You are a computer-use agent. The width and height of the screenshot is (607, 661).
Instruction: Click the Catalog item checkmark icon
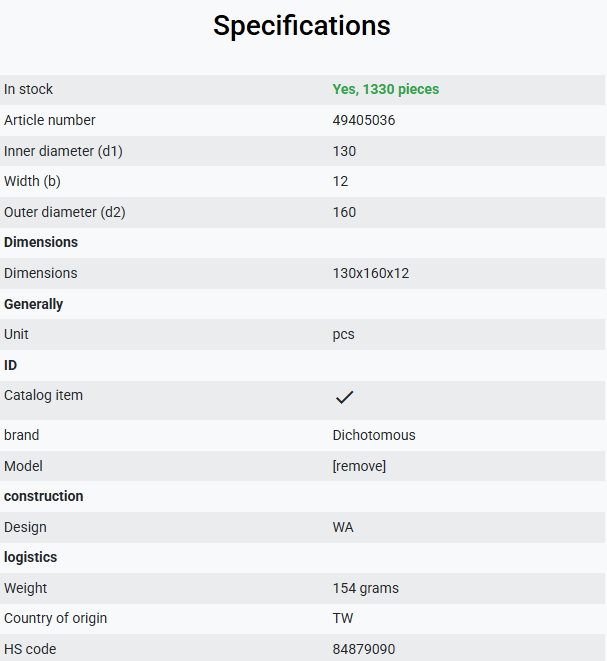point(344,397)
